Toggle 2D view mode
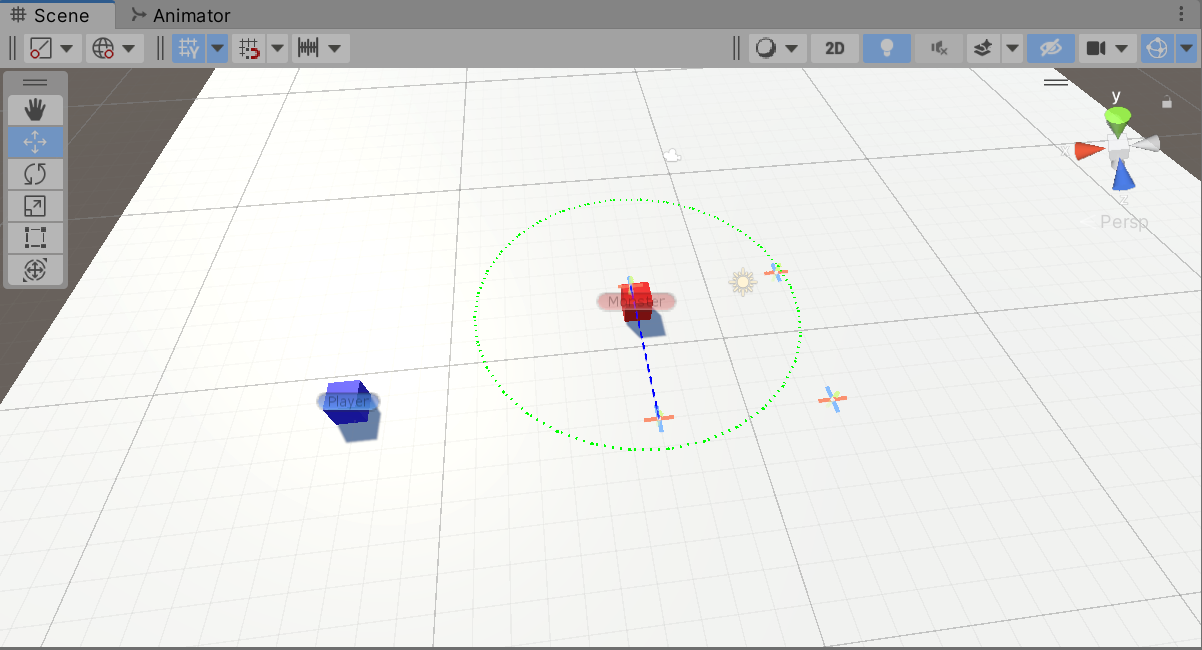The image size is (1202, 650). point(835,48)
